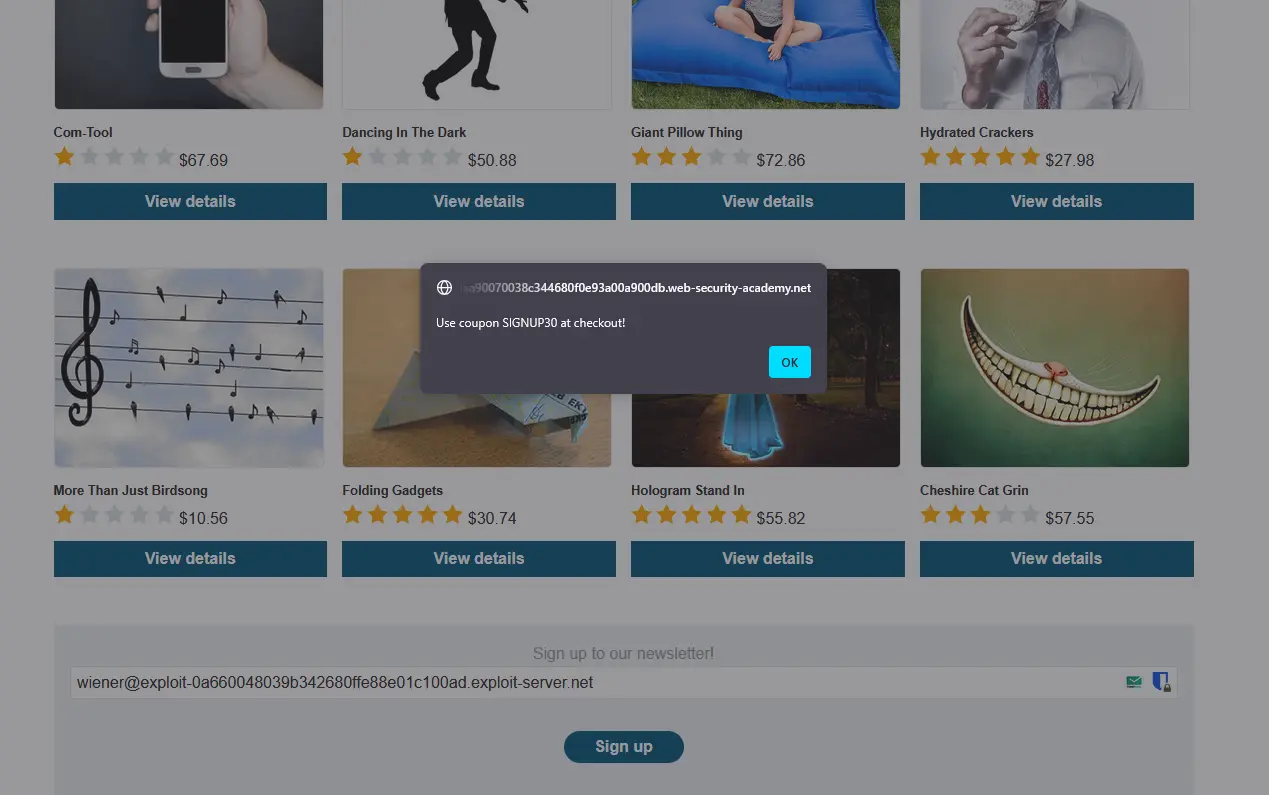Click OK in the coupon alert dialog
The width and height of the screenshot is (1269, 795).
(x=789, y=362)
